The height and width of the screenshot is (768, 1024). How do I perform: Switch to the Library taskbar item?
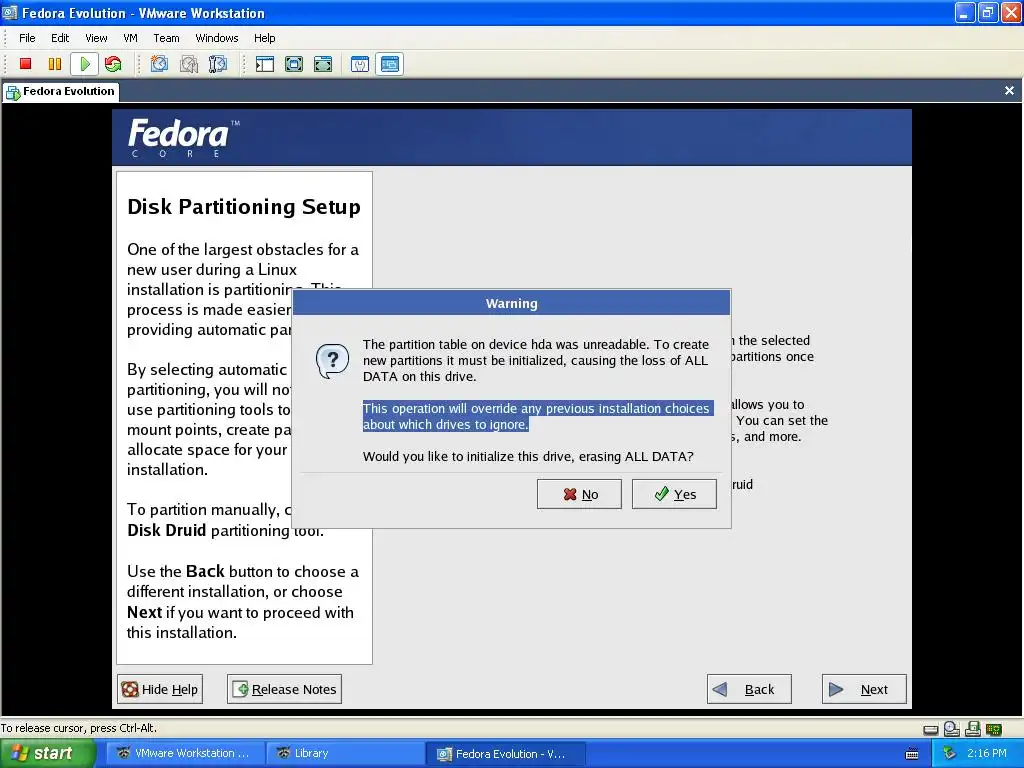click(343, 754)
